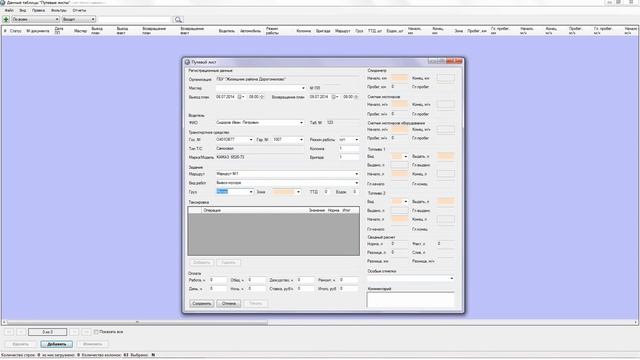Click the toolbar search text field

[136, 19]
